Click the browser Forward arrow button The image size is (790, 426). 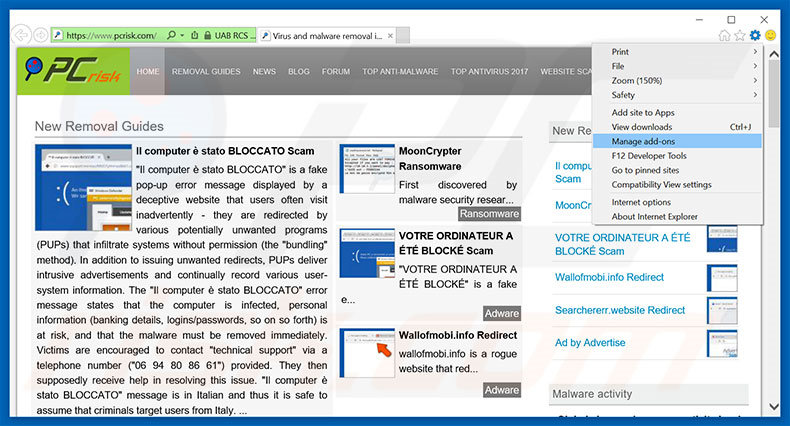point(41,35)
